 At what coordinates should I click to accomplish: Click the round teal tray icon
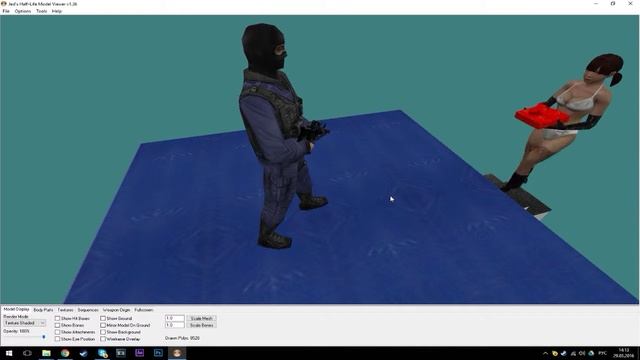(591, 353)
